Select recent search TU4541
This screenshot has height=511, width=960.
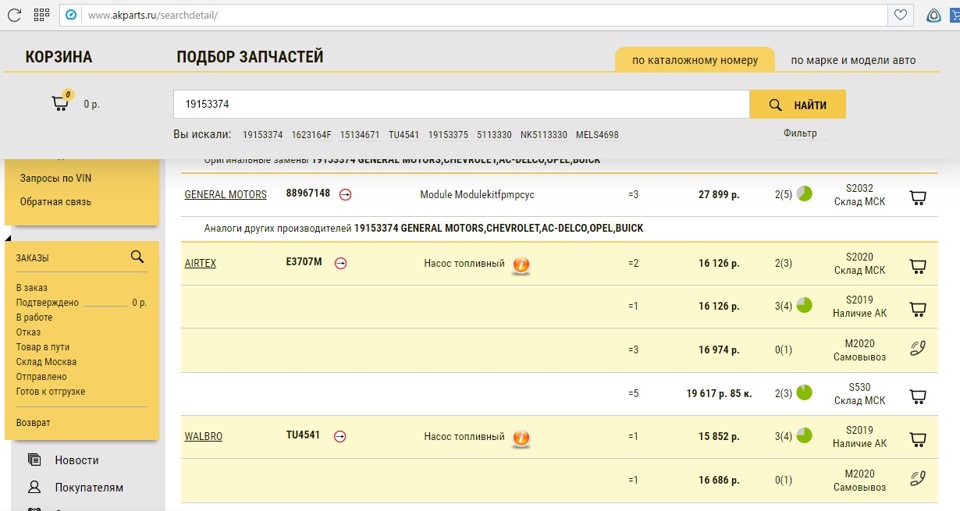pos(403,135)
